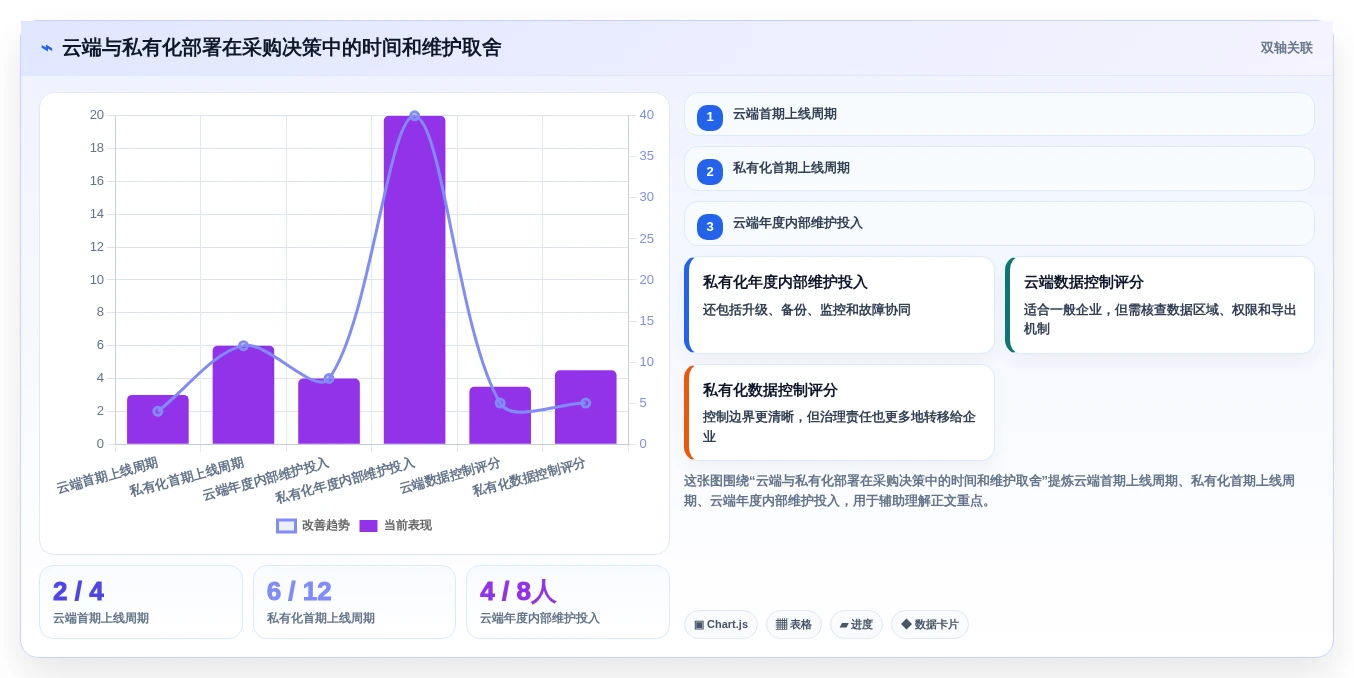Open the 云端首期上线周期 list row
The width and height of the screenshot is (1354, 678).
coord(999,114)
